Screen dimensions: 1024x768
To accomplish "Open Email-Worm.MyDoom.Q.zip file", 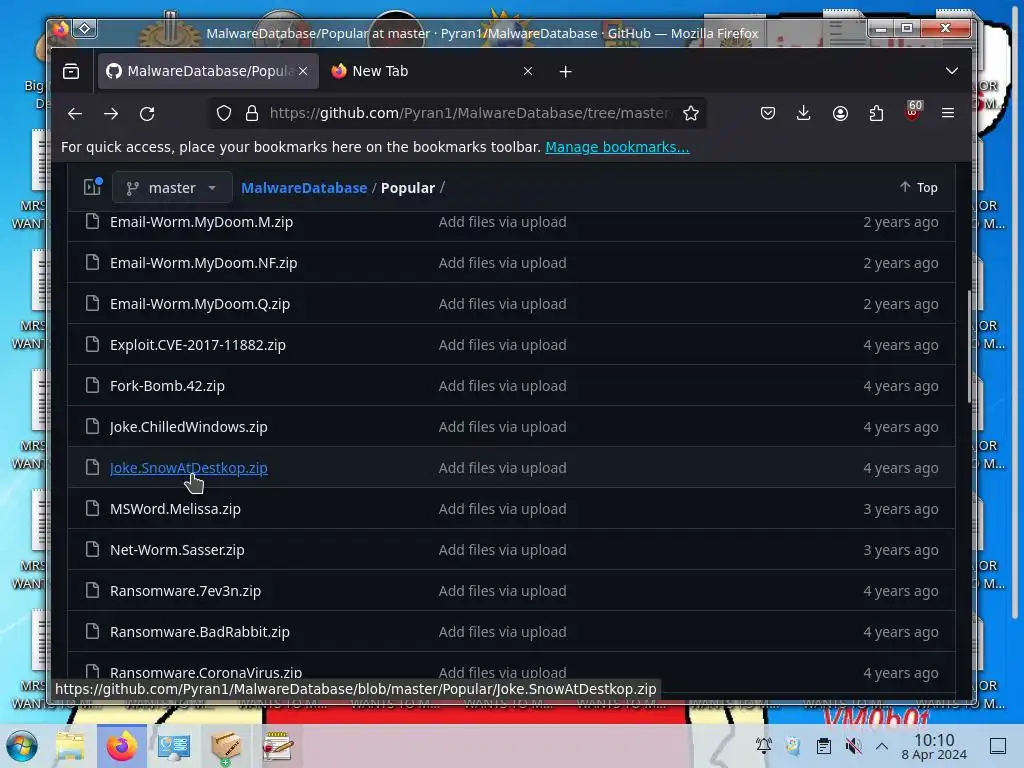I will pyautogui.click(x=200, y=304).
